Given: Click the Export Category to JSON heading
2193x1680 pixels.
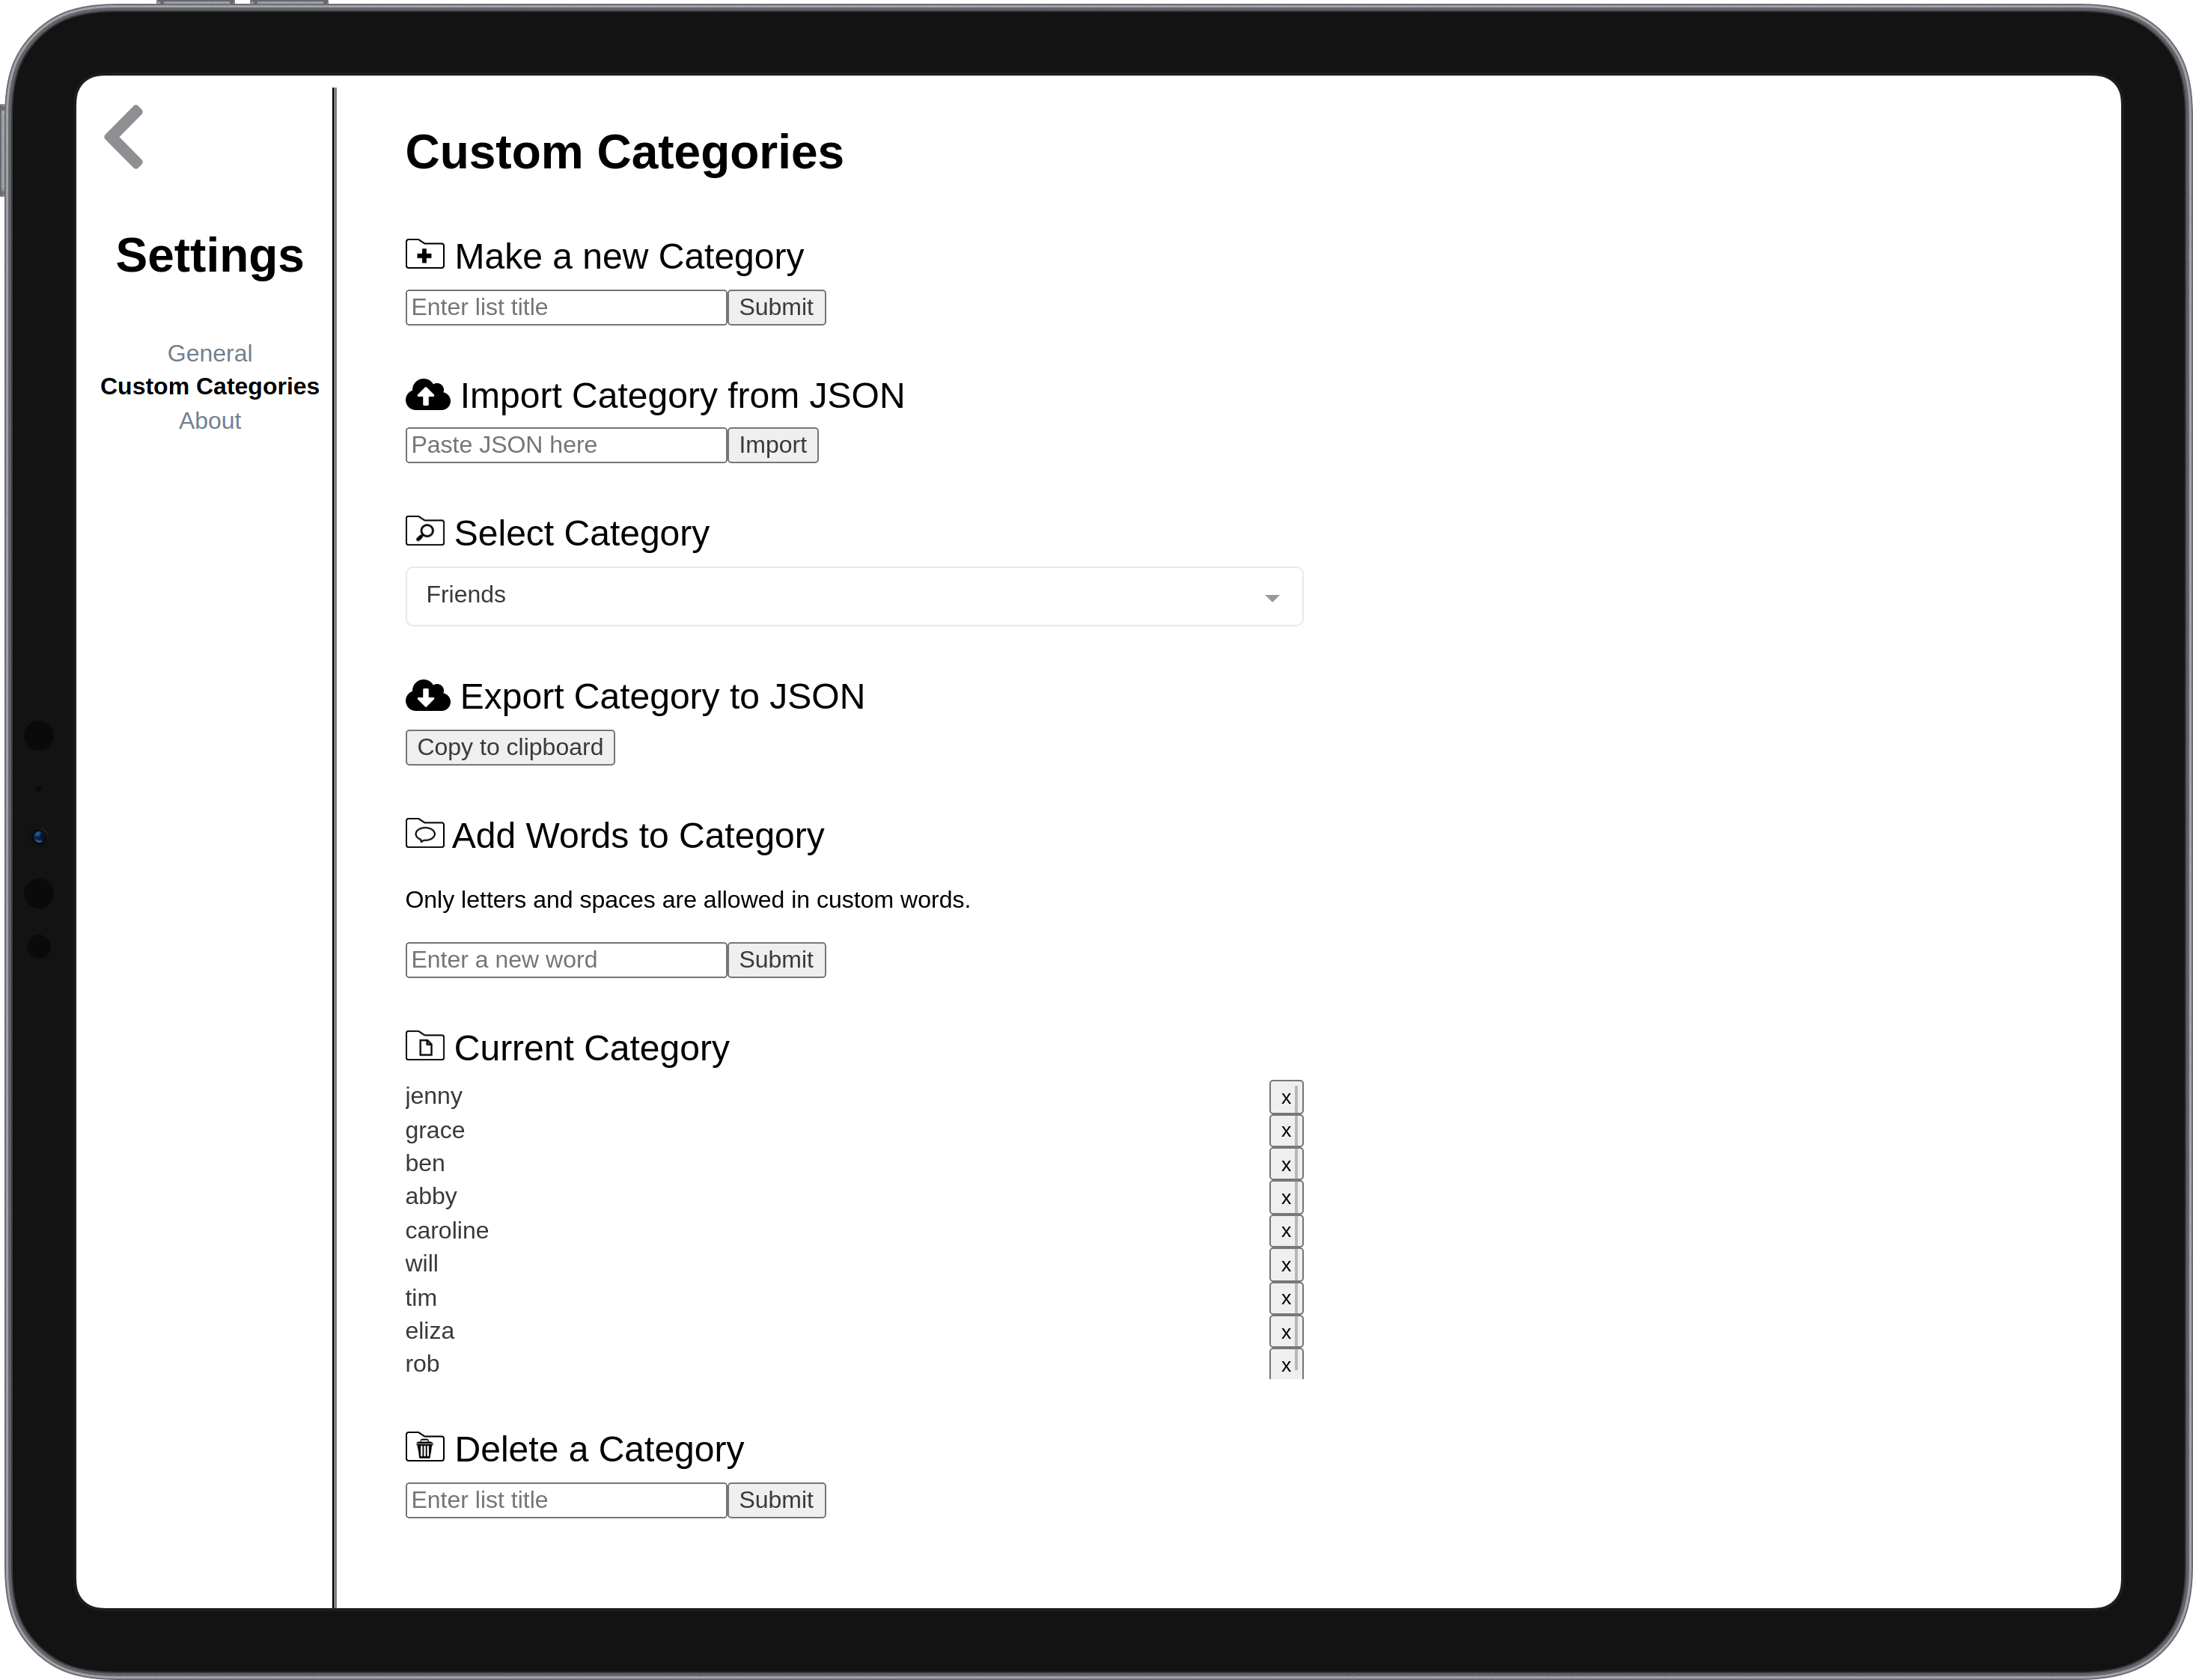Looking at the screenshot, I should tap(662, 697).
